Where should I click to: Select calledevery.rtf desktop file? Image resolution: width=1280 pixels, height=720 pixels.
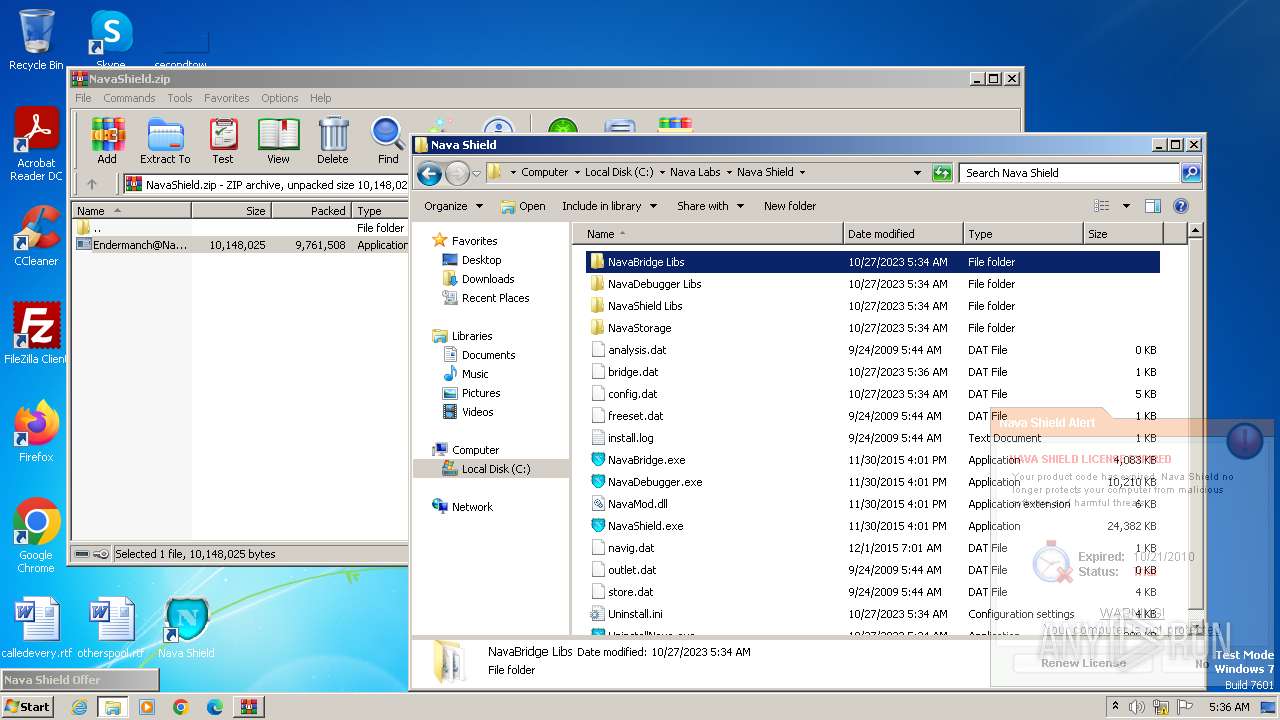[x=37, y=628]
